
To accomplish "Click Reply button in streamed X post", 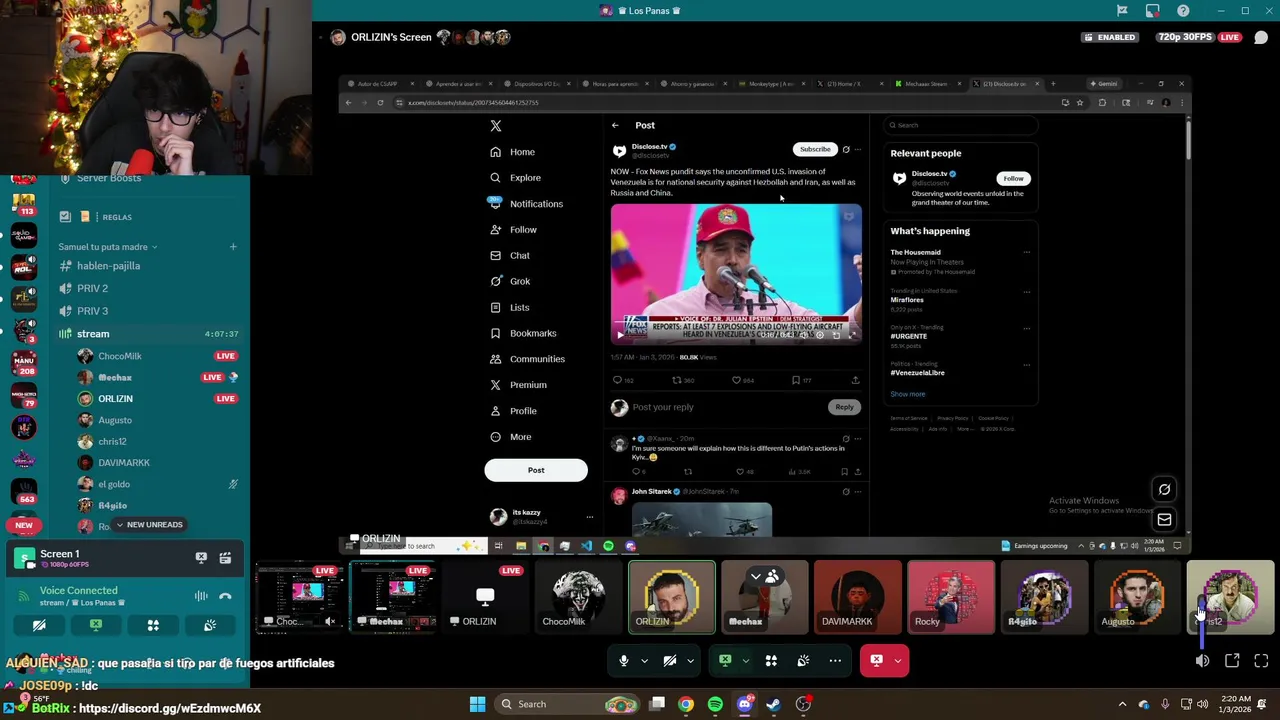I will tap(844, 407).
